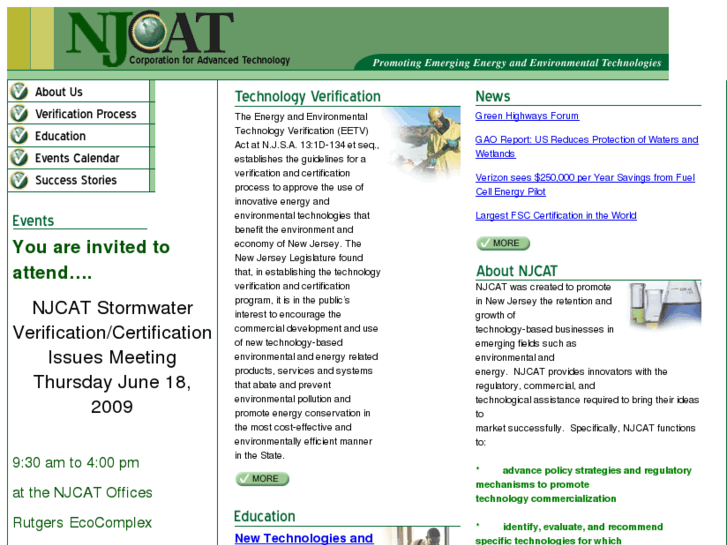Click the 'Thursday June 18,' date text

[112, 382]
